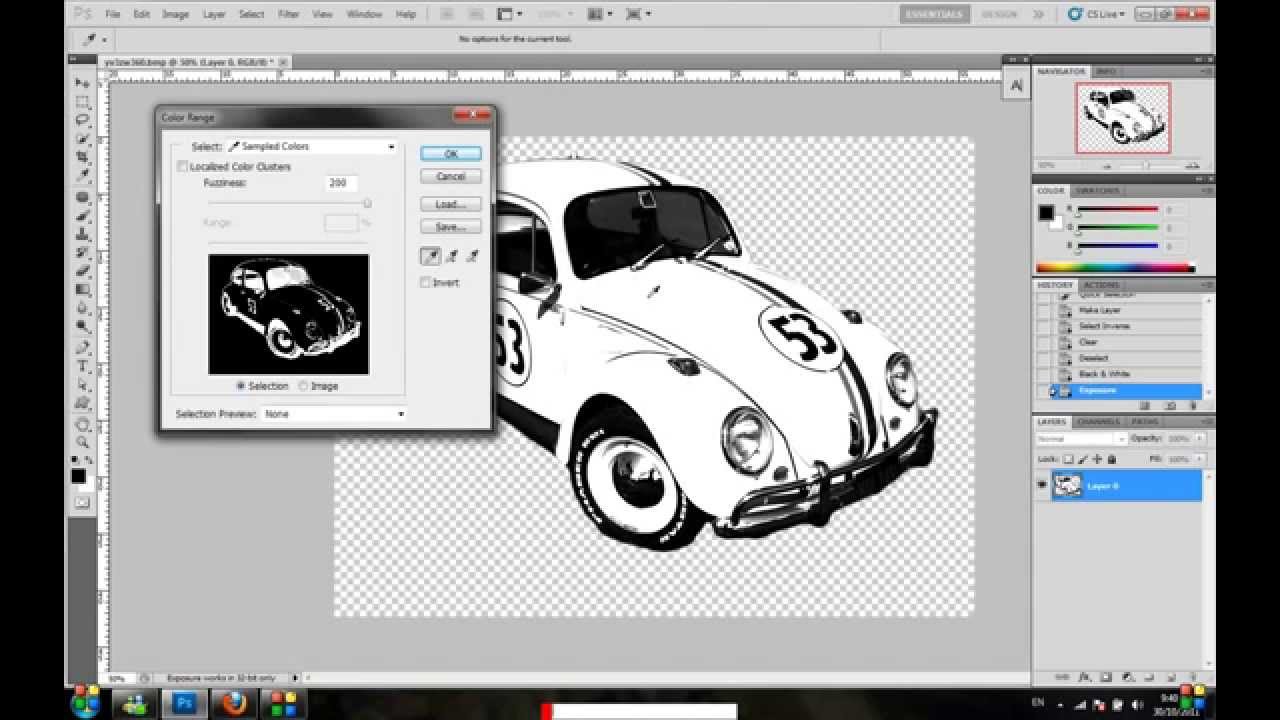
Task: Select the History Brush tool
Action: tap(83, 252)
